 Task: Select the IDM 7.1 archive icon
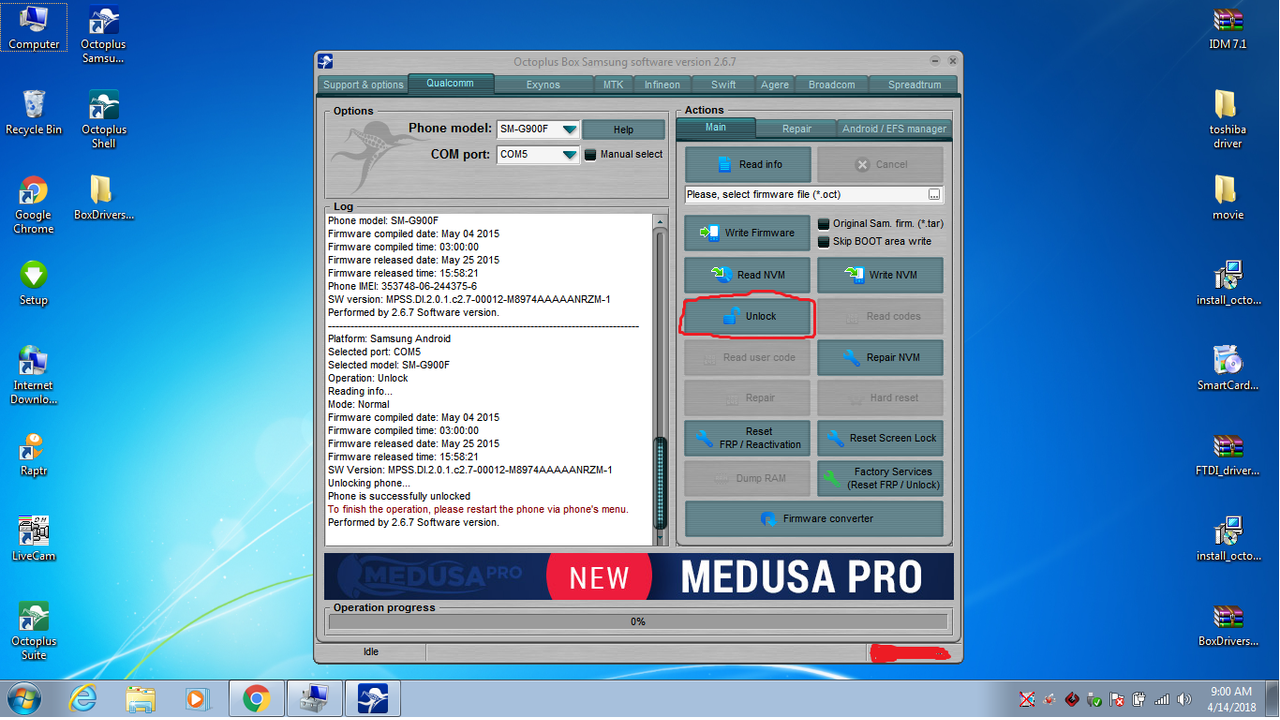pyautogui.click(x=1228, y=28)
